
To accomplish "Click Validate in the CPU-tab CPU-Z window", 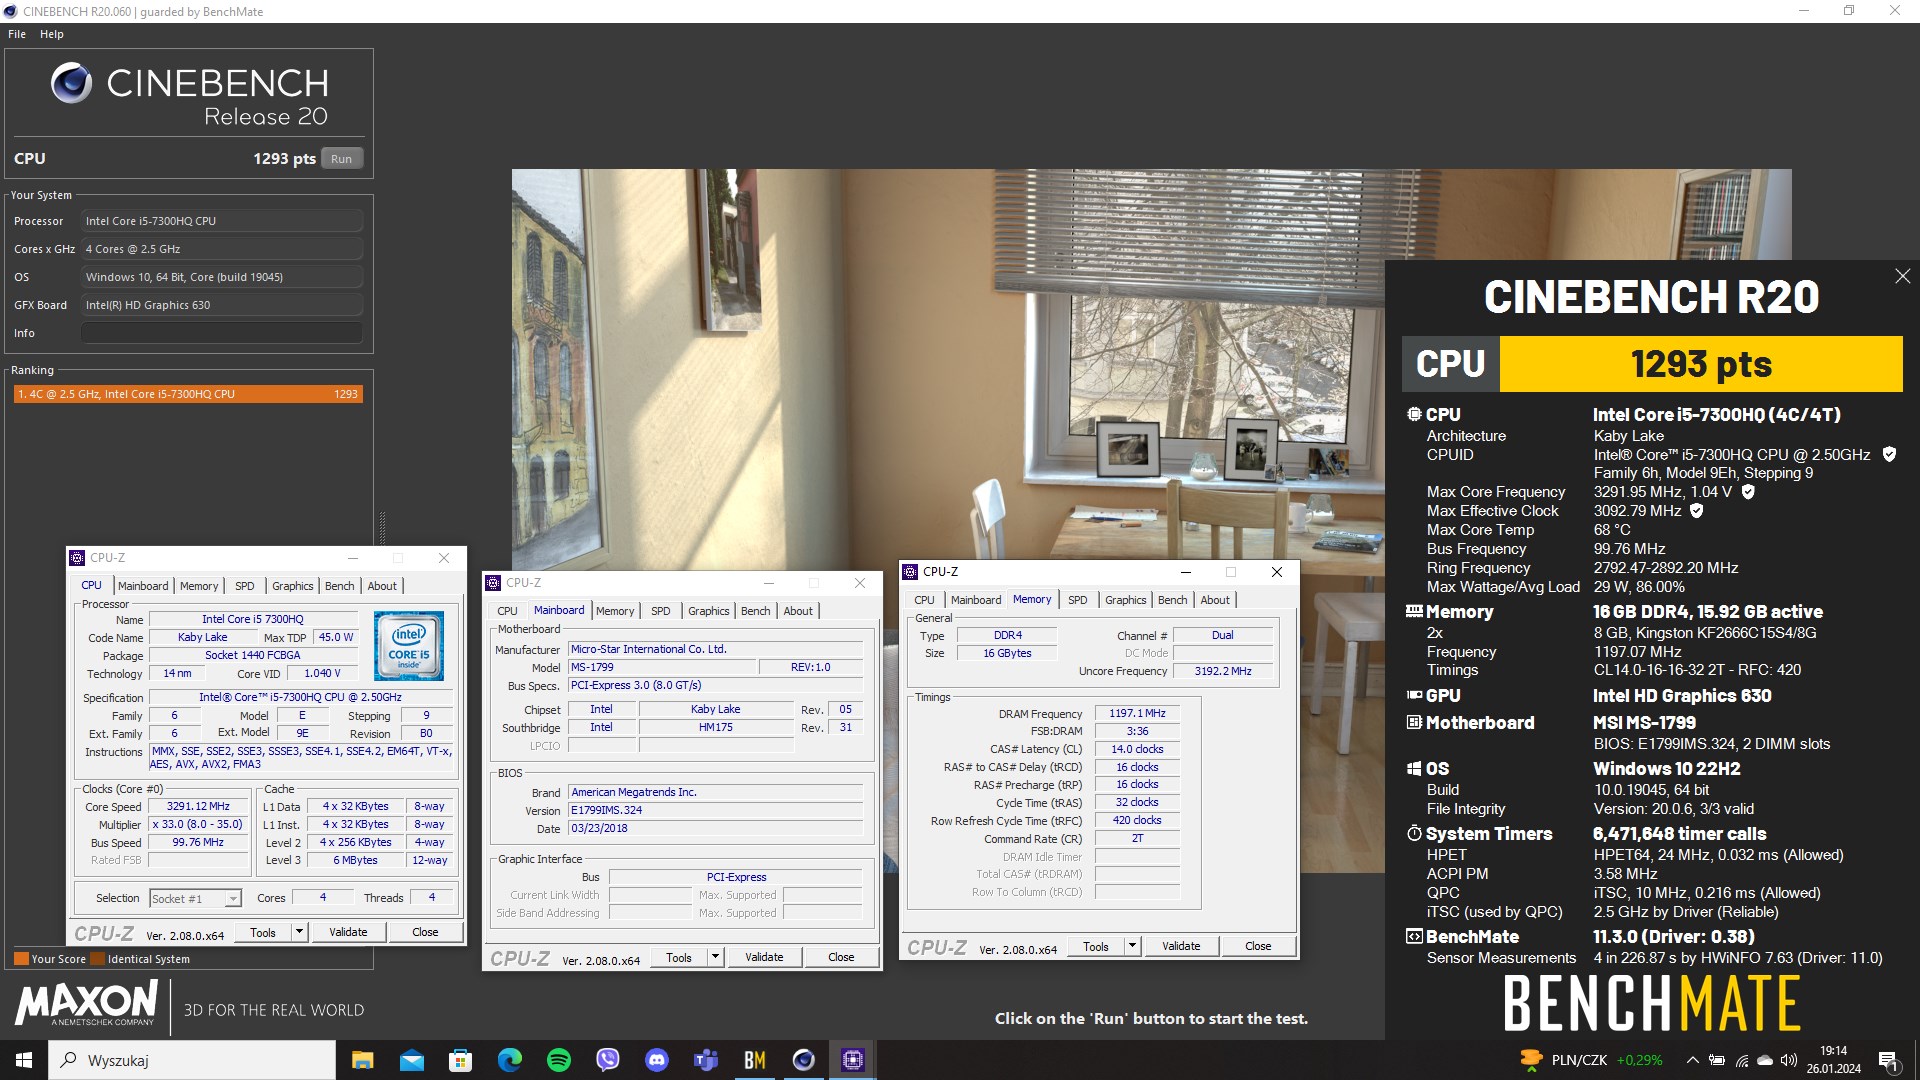I will click(x=348, y=932).
